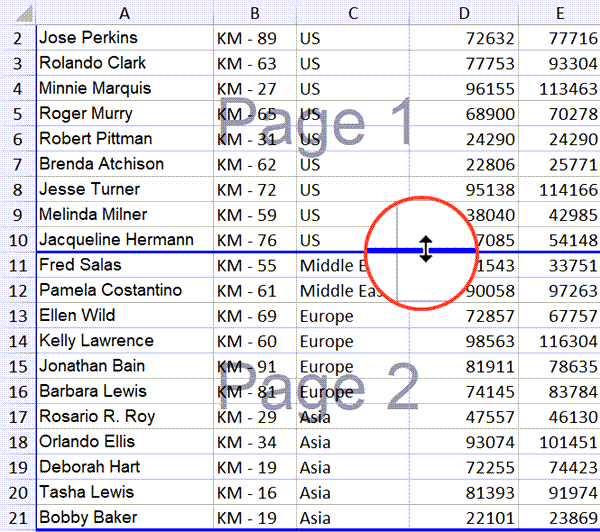Click the column E header
Viewport: 600px width, 532px height.
click(564, 13)
